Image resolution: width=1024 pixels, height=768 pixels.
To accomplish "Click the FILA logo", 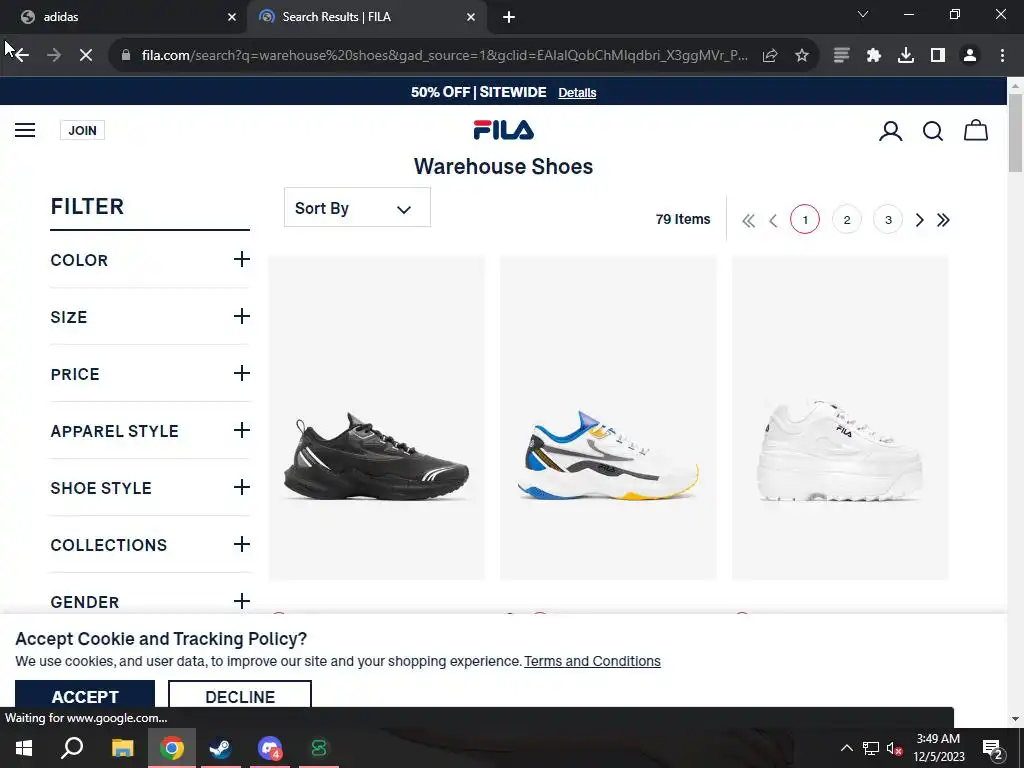I will [x=504, y=130].
